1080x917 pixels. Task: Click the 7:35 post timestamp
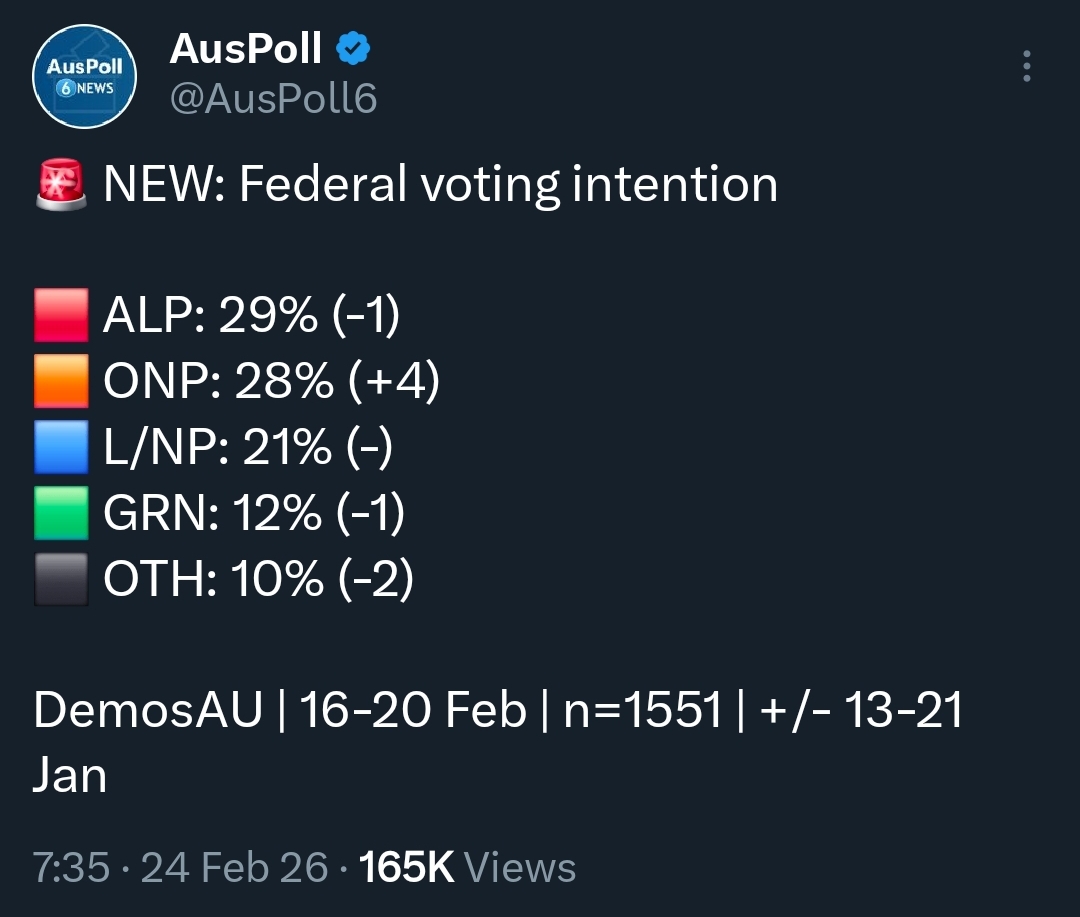pyautogui.click(x=70, y=867)
